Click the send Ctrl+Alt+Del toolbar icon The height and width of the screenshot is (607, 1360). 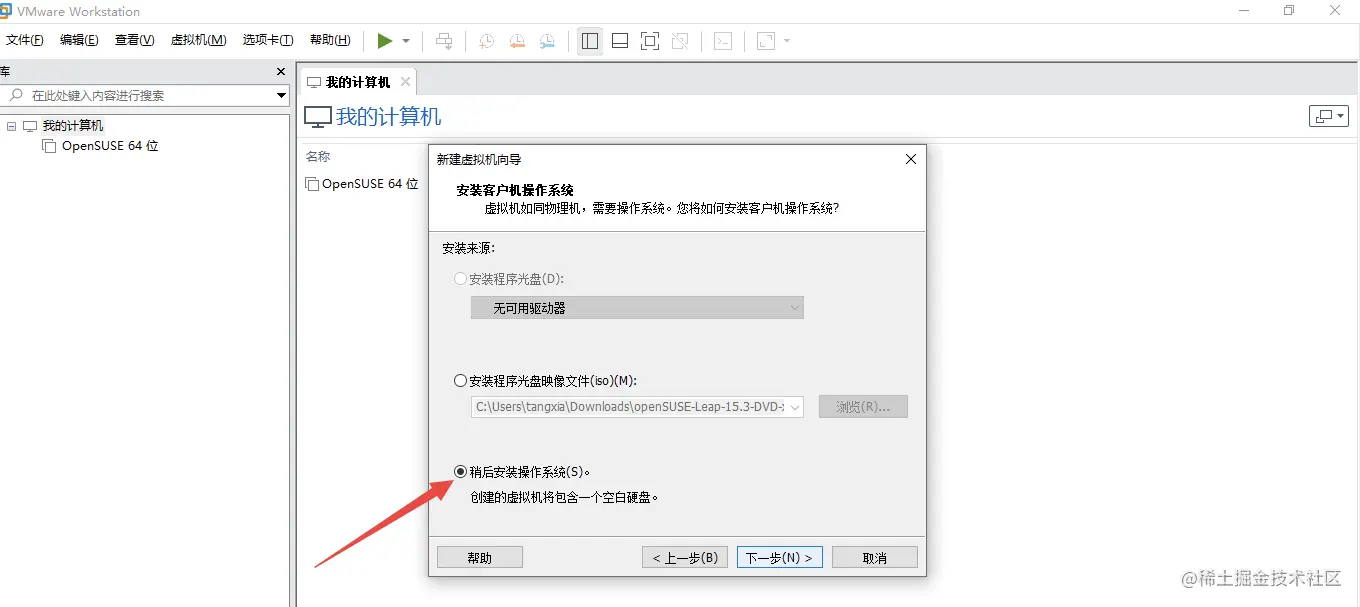(x=444, y=41)
